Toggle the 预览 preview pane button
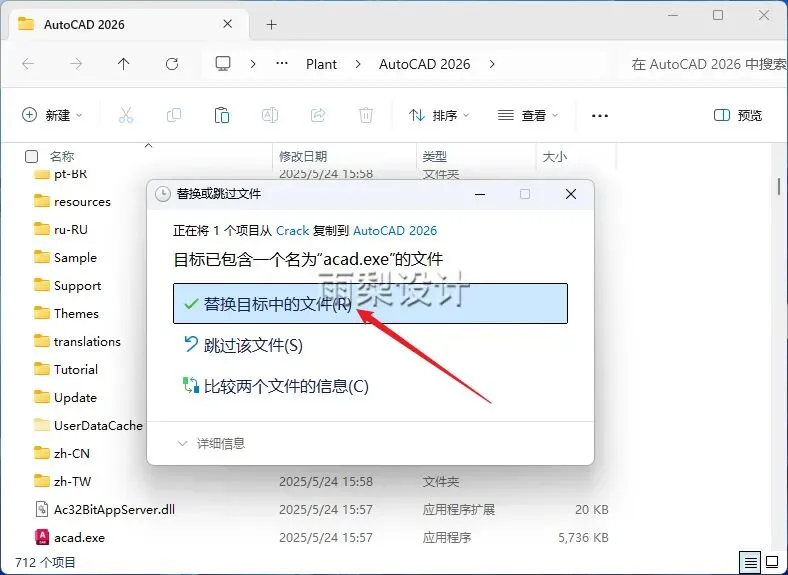This screenshot has width=788, height=575. click(x=738, y=115)
